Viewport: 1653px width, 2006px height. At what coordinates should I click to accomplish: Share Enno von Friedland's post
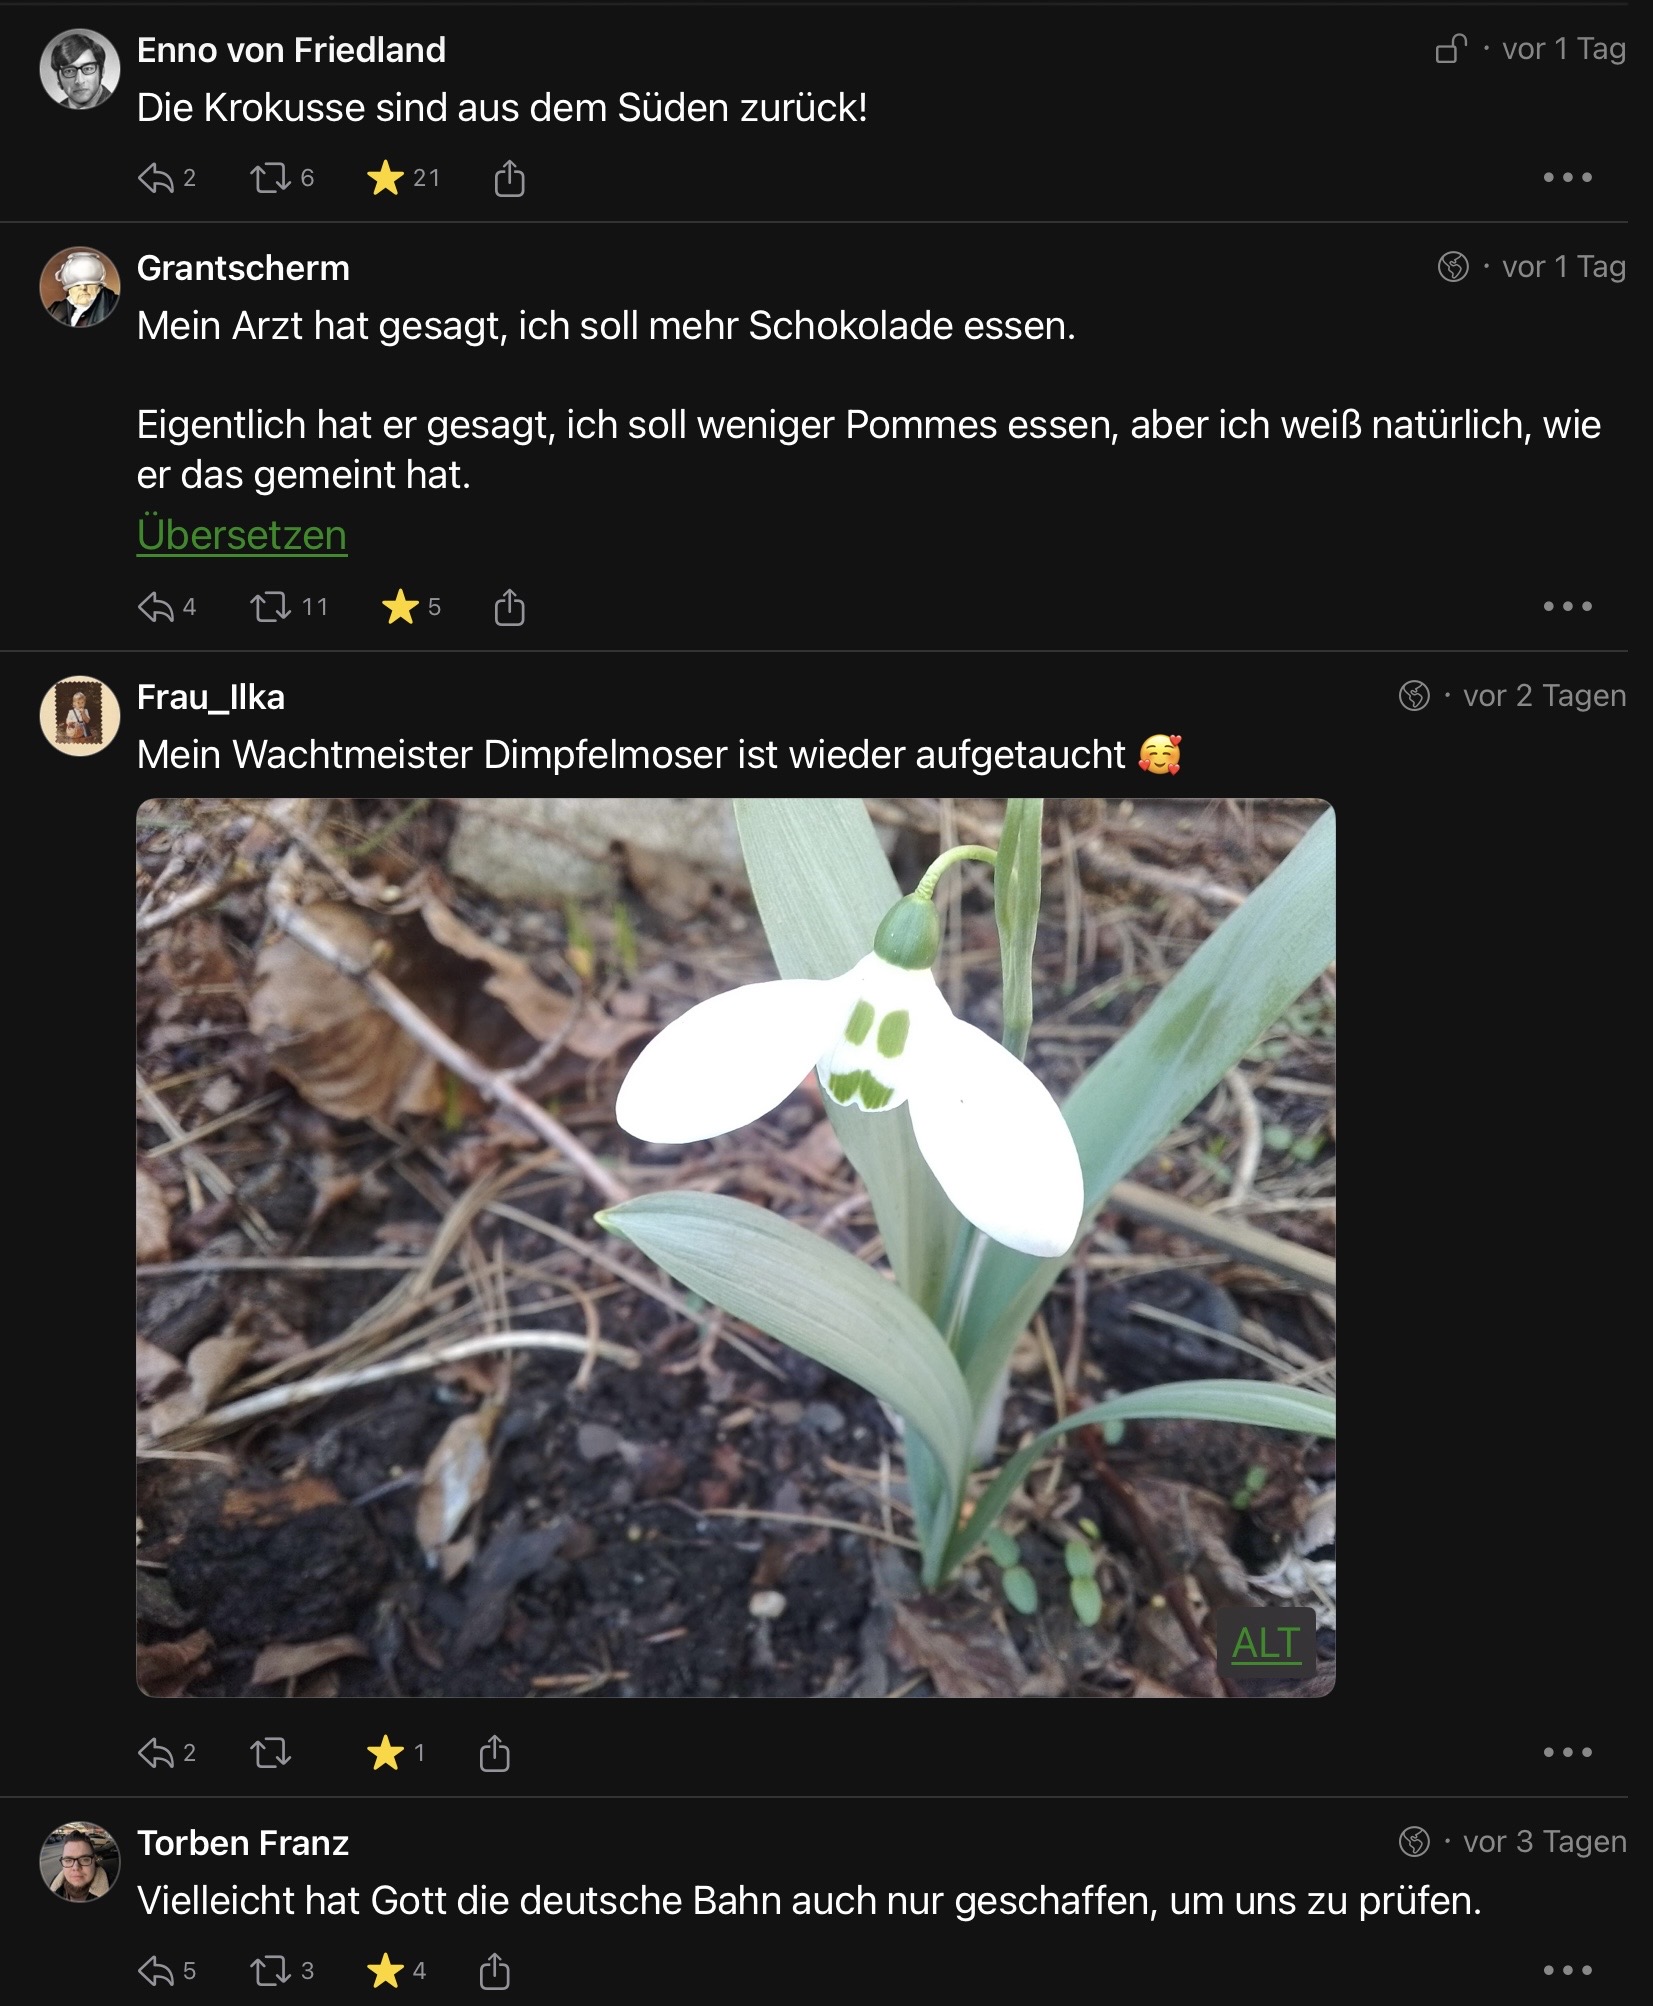point(509,179)
